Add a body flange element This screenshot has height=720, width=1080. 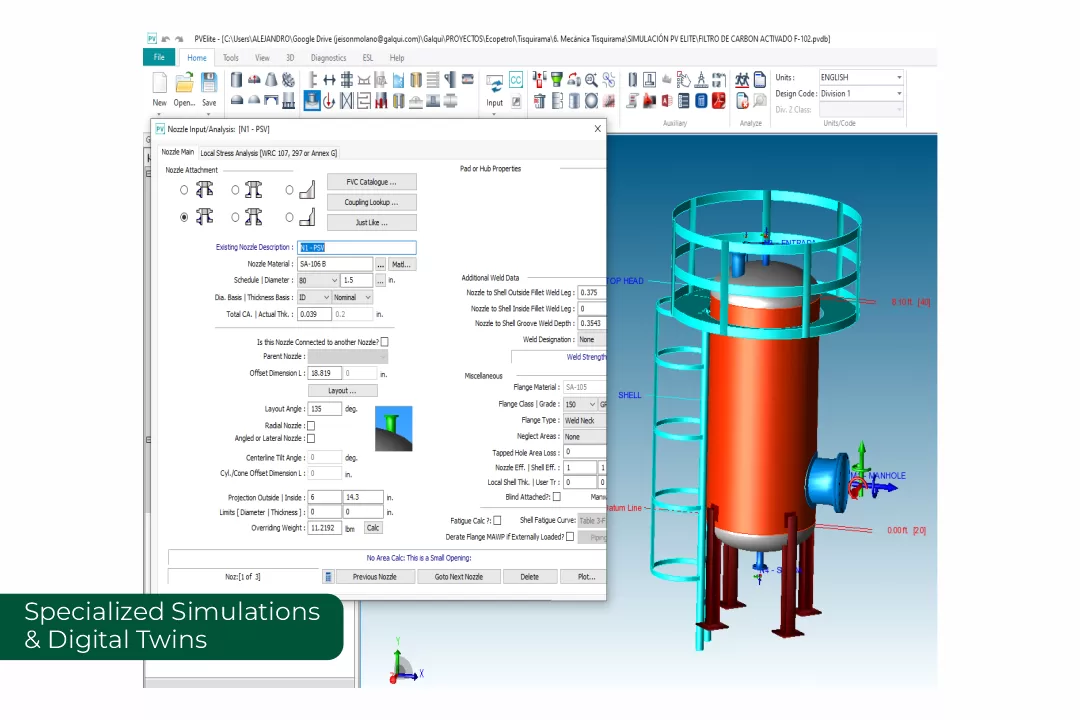(x=288, y=80)
